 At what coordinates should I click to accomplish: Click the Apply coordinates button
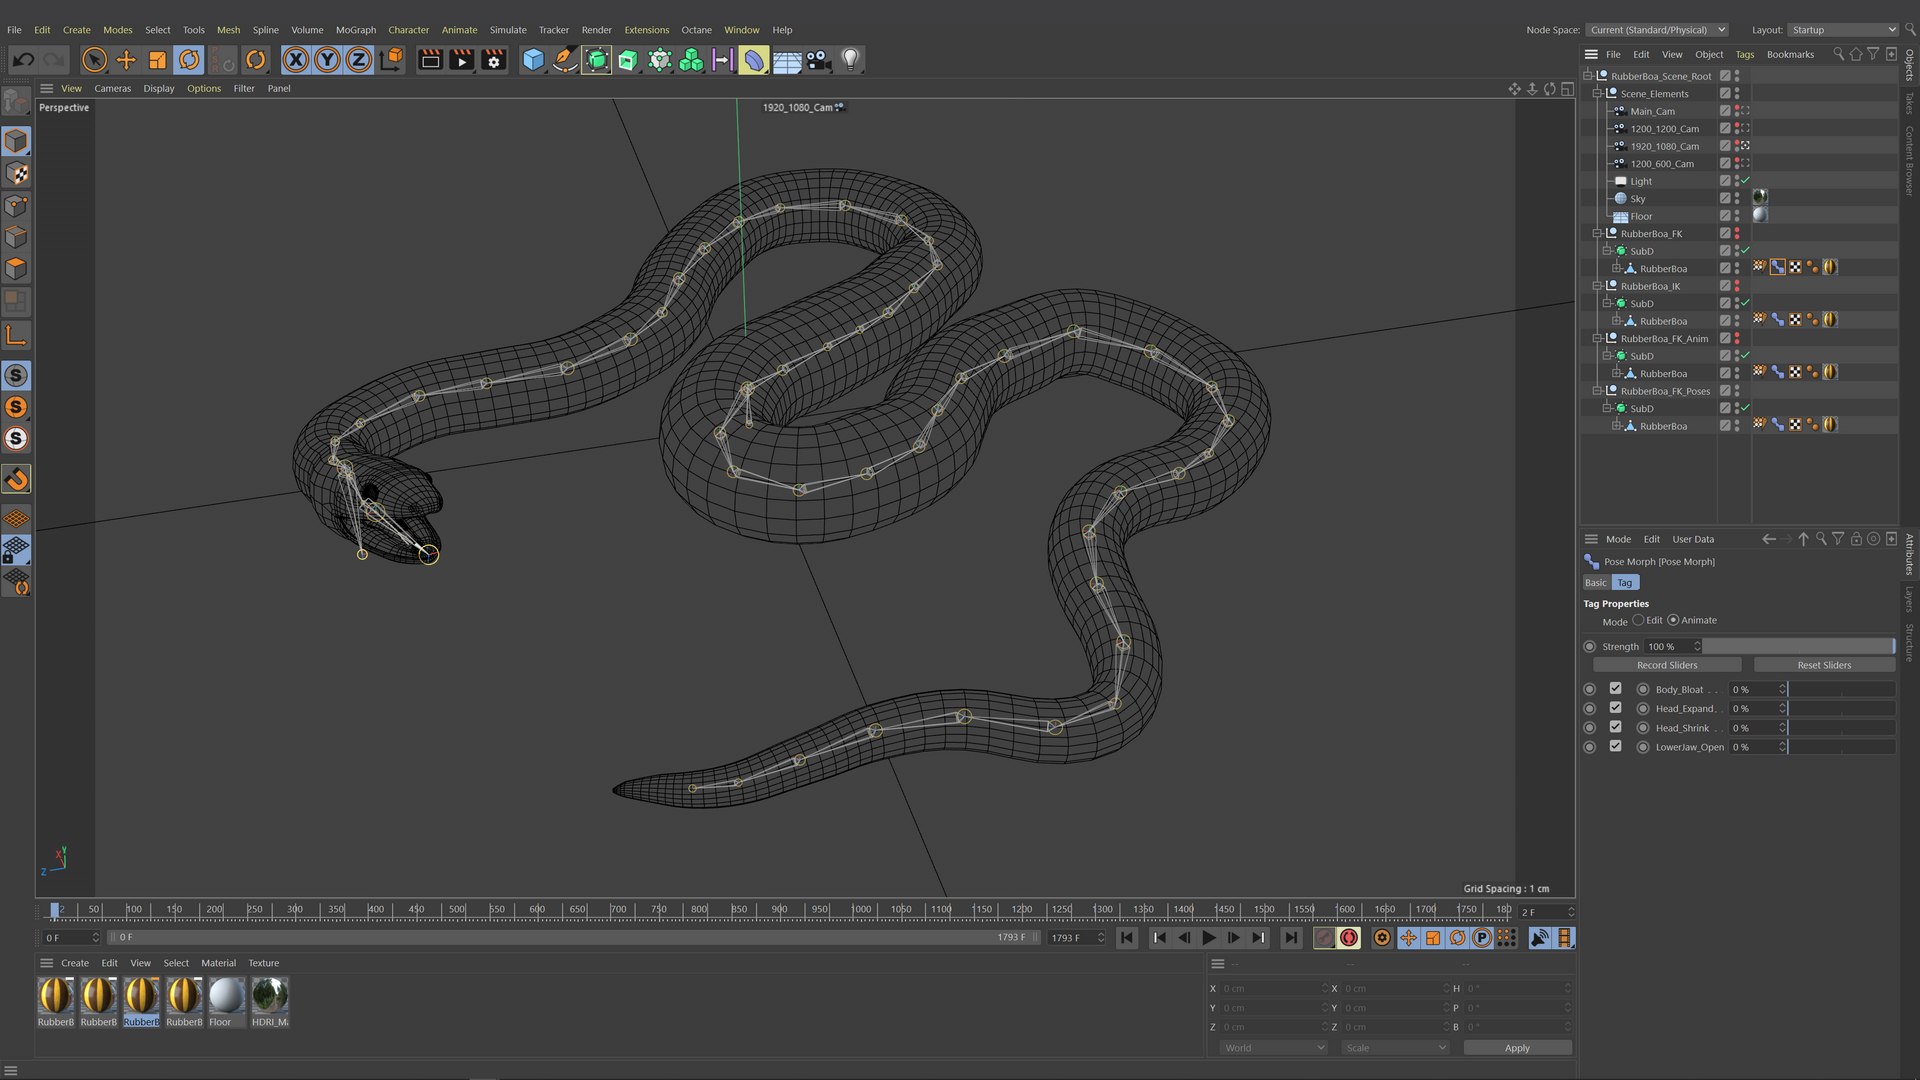coord(1517,1048)
